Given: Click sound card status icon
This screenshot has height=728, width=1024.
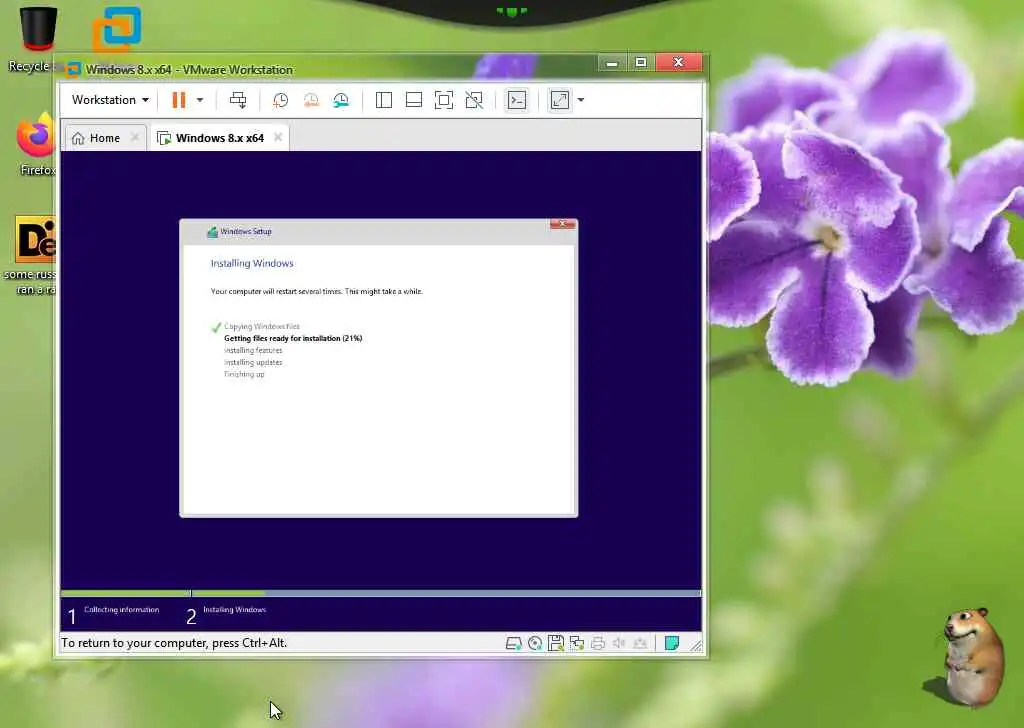Looking at the screenshot, I should coord(618,644).
